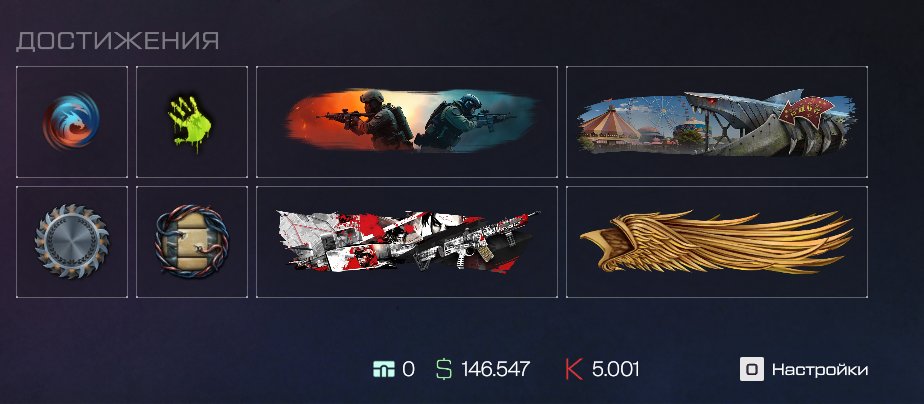Image resolution: width=924 pixels, height=404 pixels.
Task: Click the green dripping handprint achievement
Action: [192, 121]
